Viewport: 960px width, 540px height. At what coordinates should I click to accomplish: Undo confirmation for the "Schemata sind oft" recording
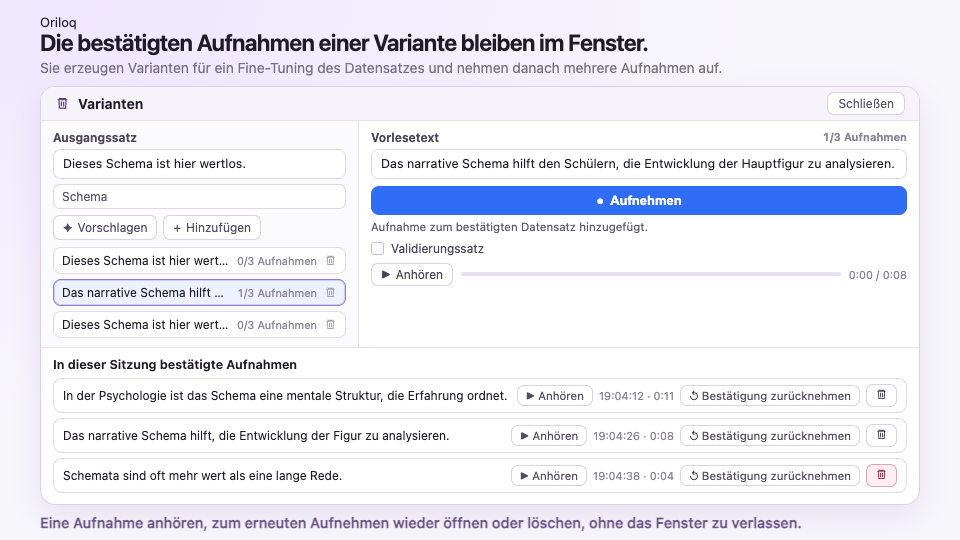point(770,476)
